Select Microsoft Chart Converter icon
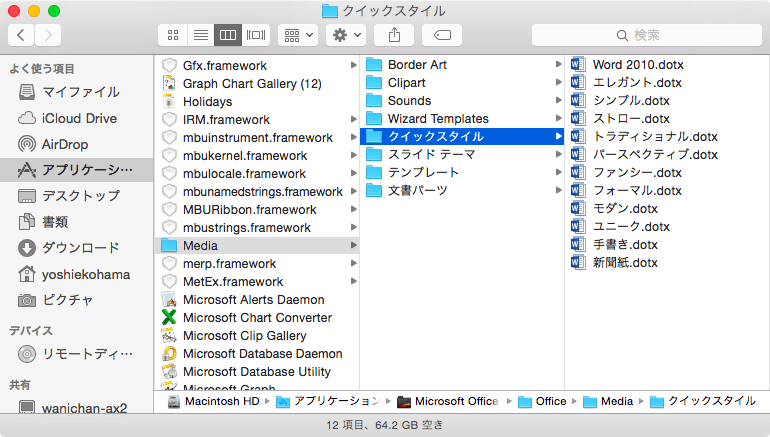This screenshot has width=770, height=437. click(x=169, y=318)
